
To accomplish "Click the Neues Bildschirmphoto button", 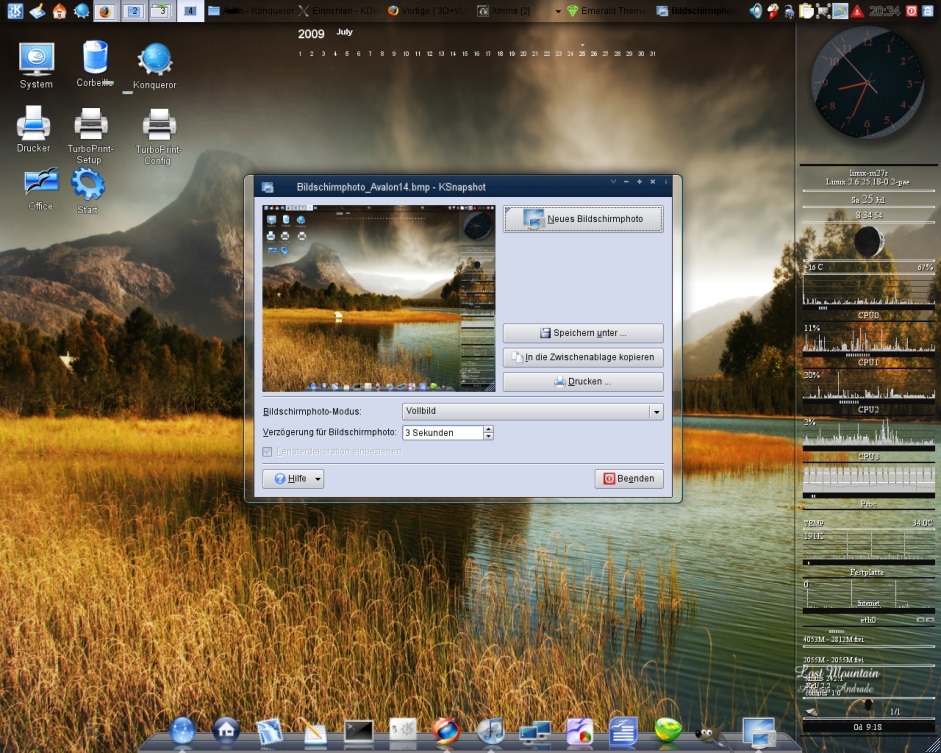I will coord(583,219).
